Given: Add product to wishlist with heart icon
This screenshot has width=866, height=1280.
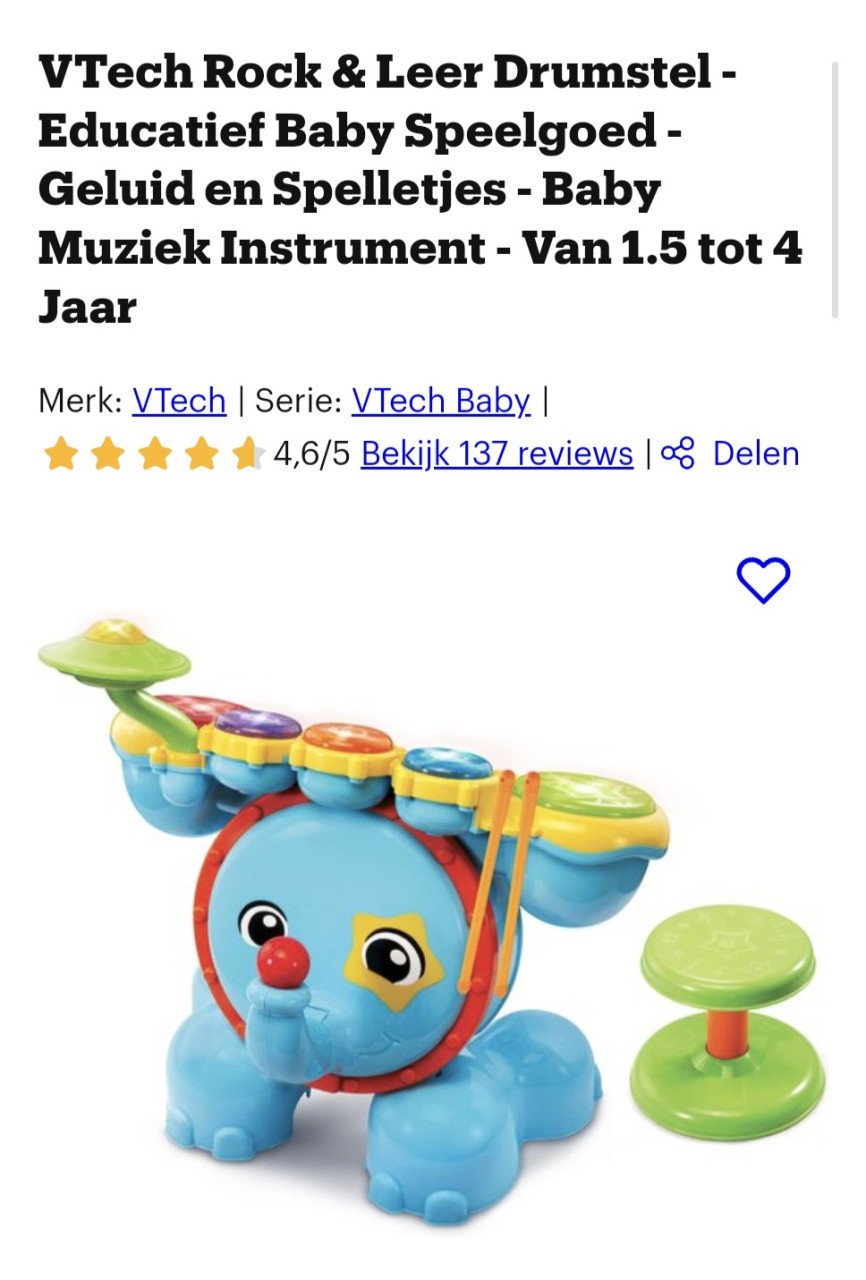Looking at the screenshot, I should 763,579.
